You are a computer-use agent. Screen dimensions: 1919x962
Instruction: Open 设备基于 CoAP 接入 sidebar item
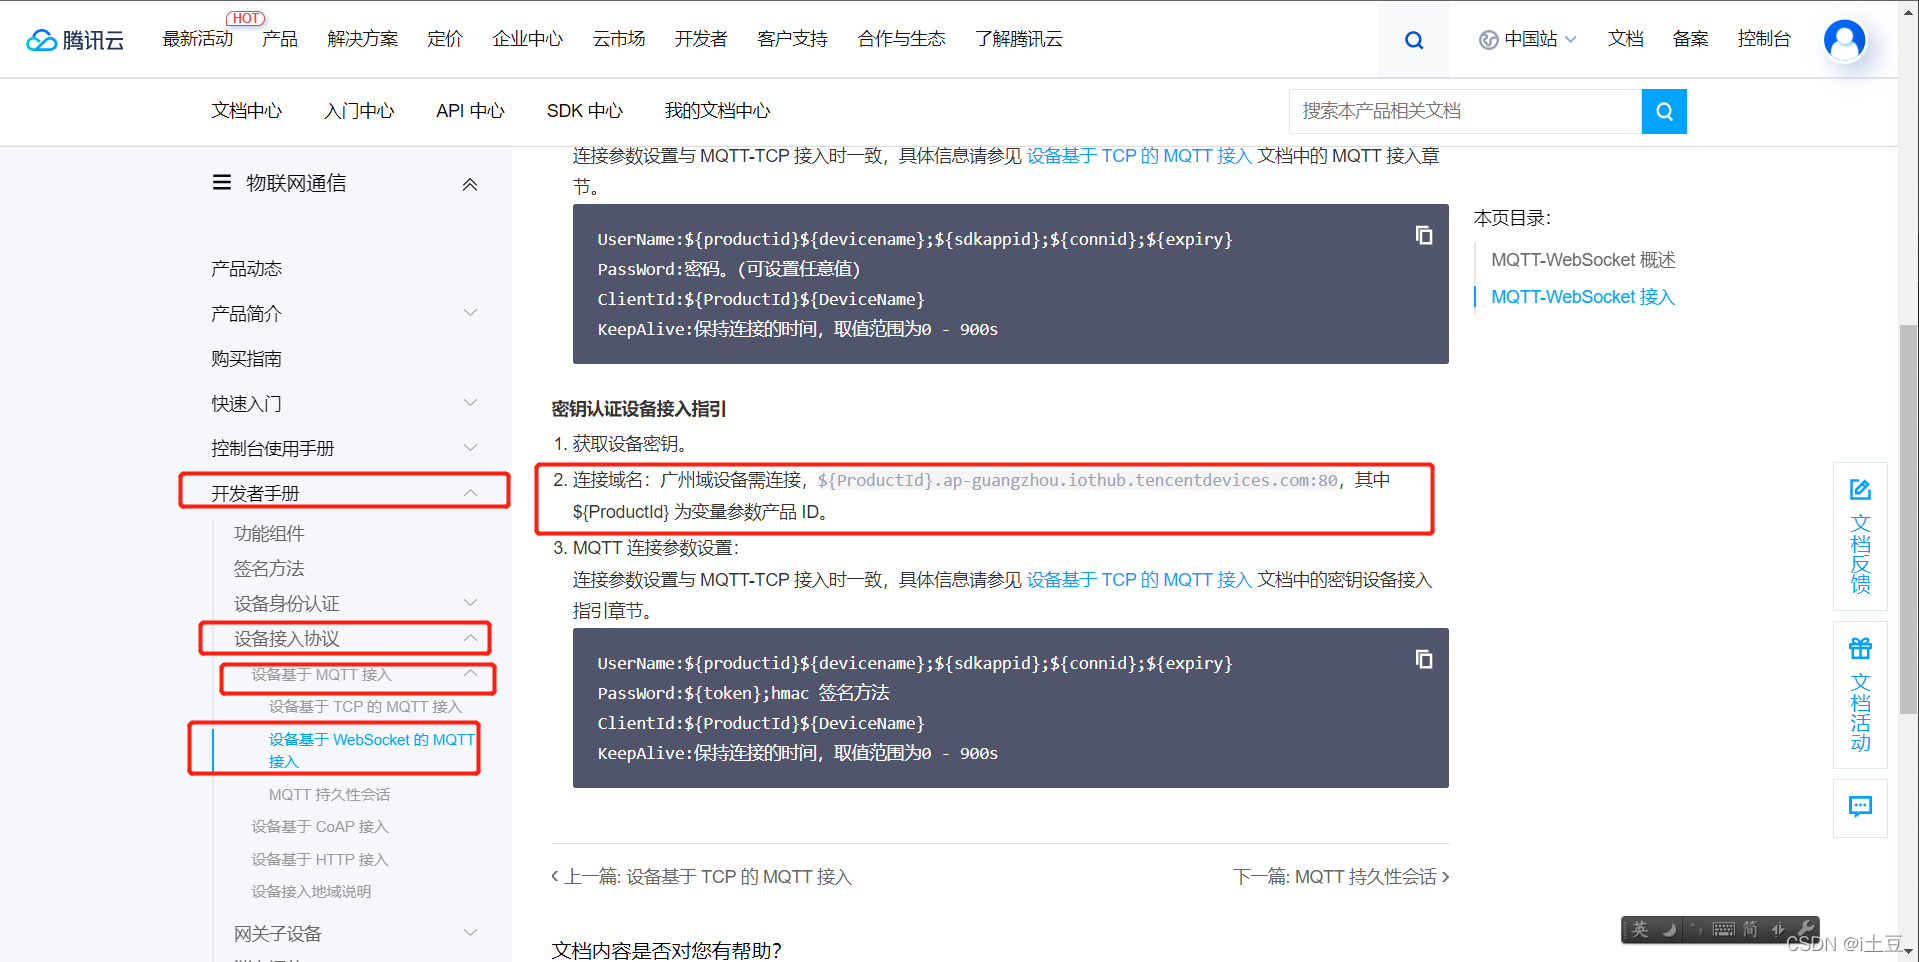(319, 826)
